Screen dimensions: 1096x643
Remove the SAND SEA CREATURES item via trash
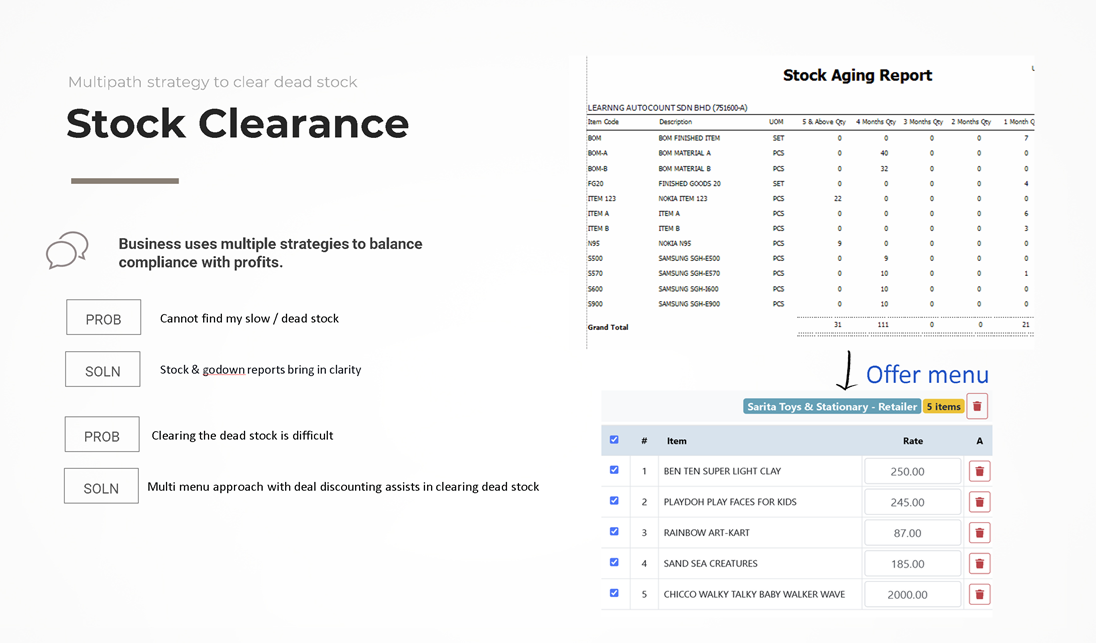[x=979, y=563]
